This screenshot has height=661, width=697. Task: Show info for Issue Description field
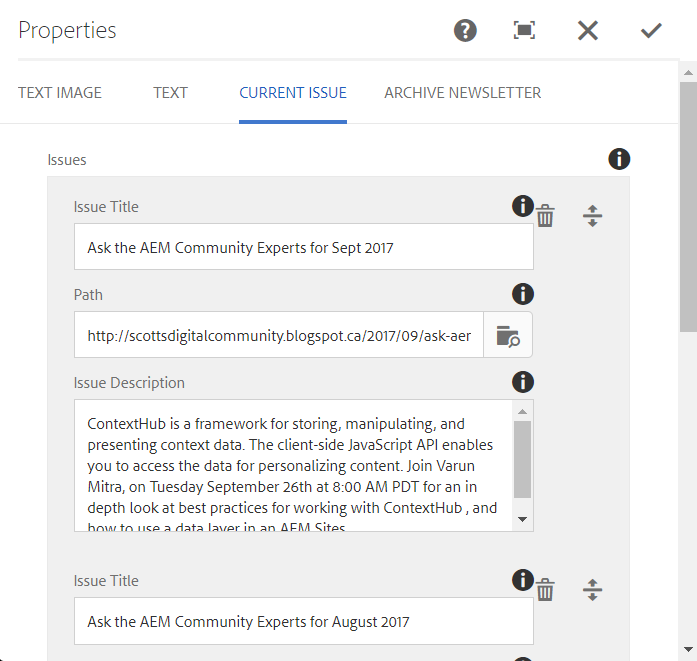(522, 382)
